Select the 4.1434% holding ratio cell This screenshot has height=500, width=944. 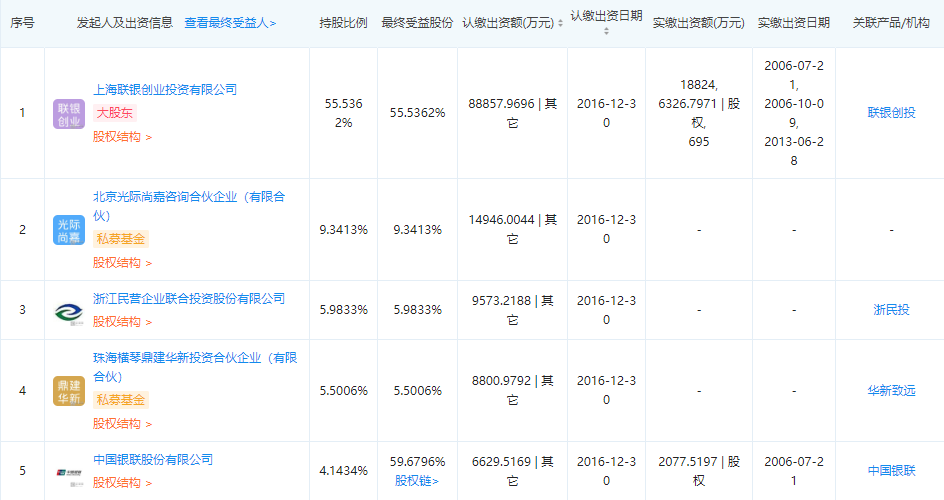tap(343, 471)
